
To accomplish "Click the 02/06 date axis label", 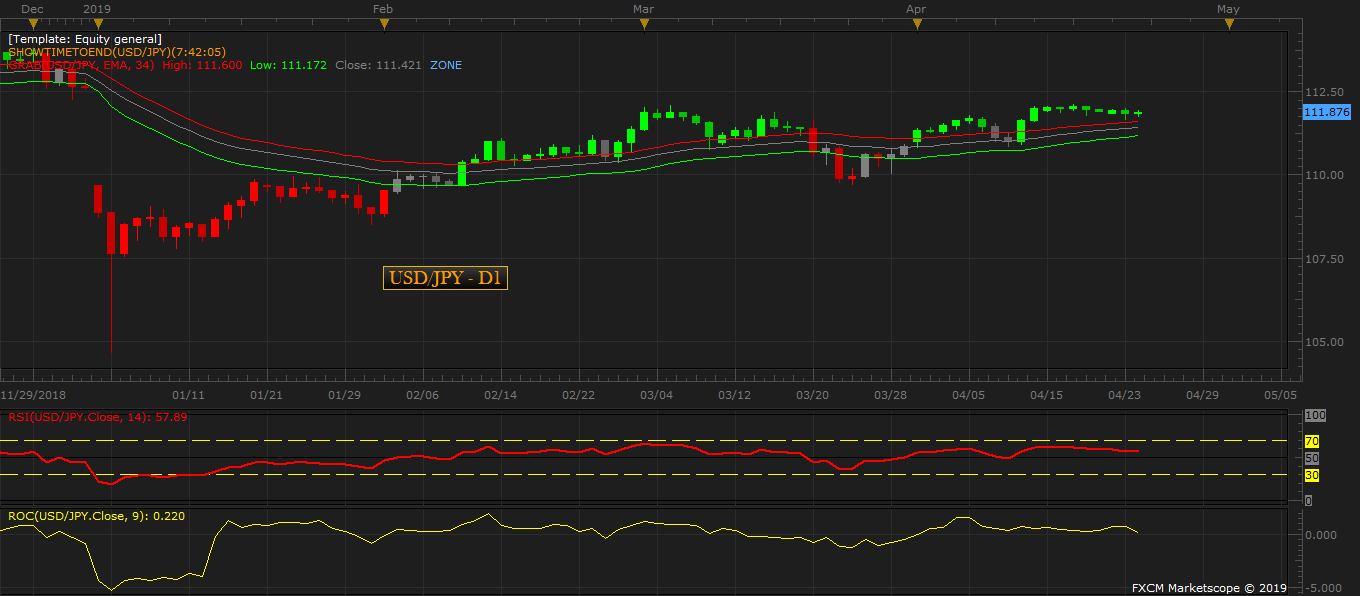I will (422, 395).
